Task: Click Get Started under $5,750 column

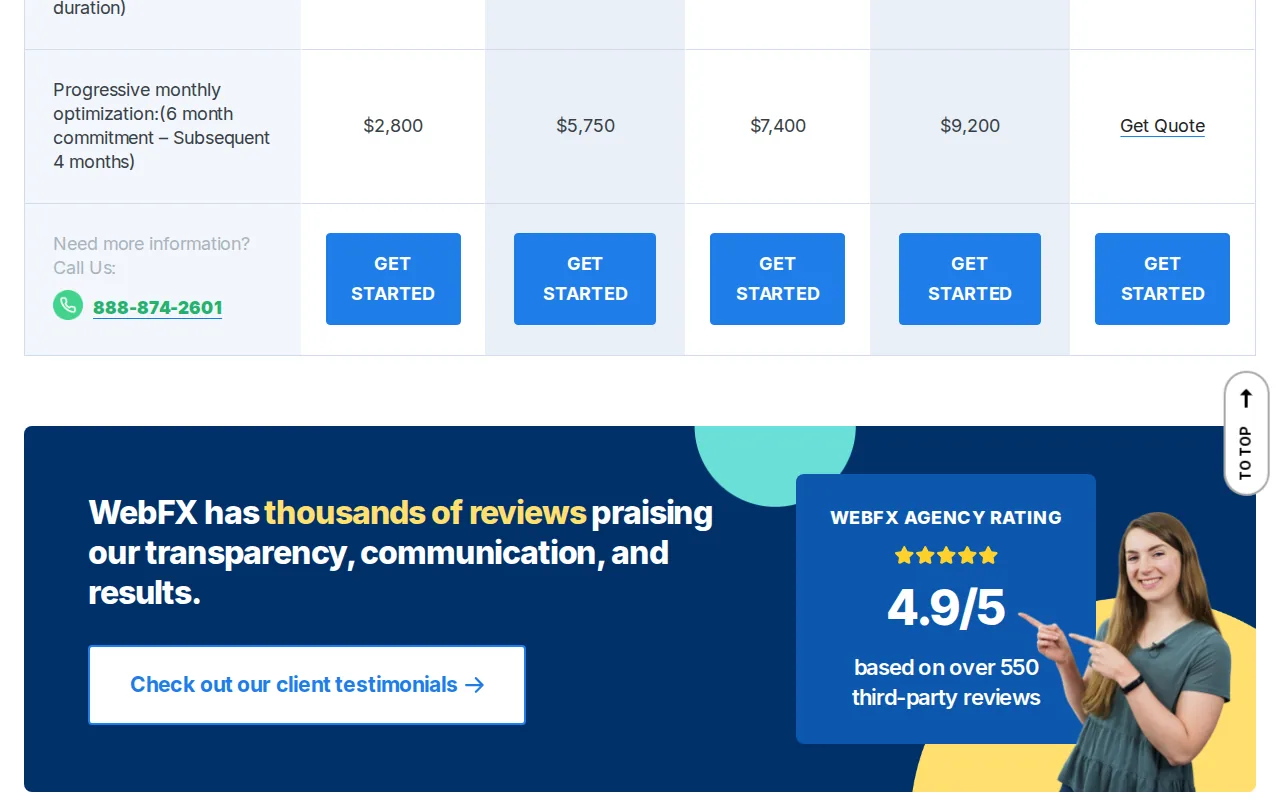Action: [585, 279]
